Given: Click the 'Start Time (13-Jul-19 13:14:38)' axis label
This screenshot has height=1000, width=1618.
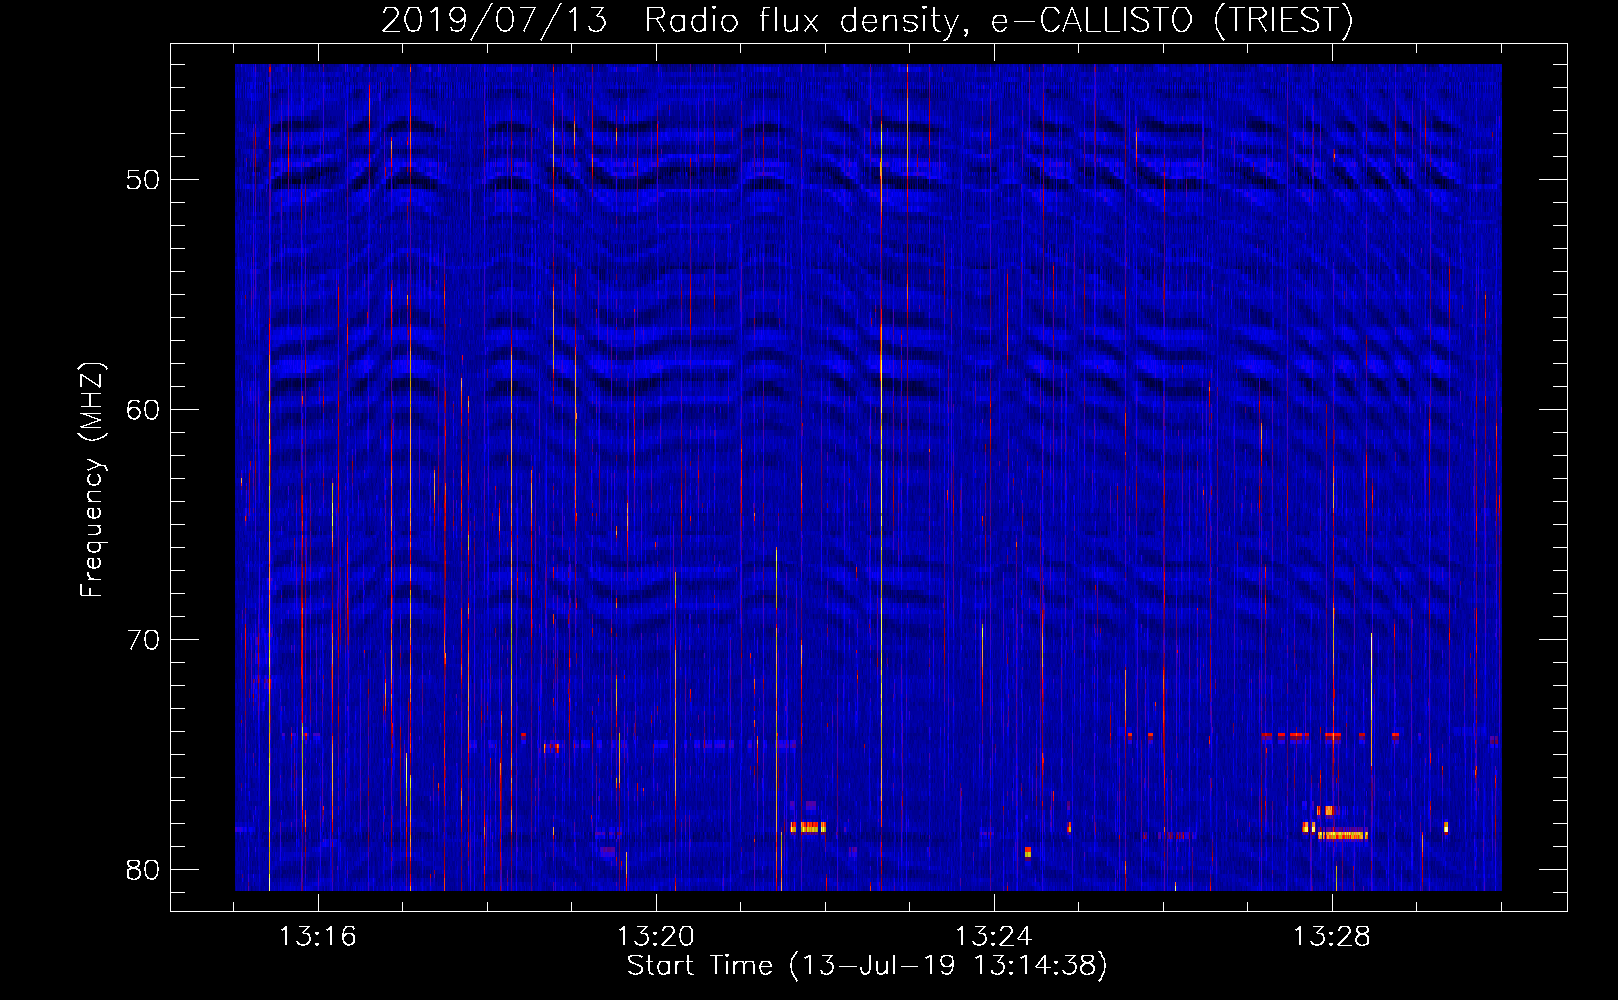Looking at the screenshot, I should pyautogui.click(x=867, y=966).
